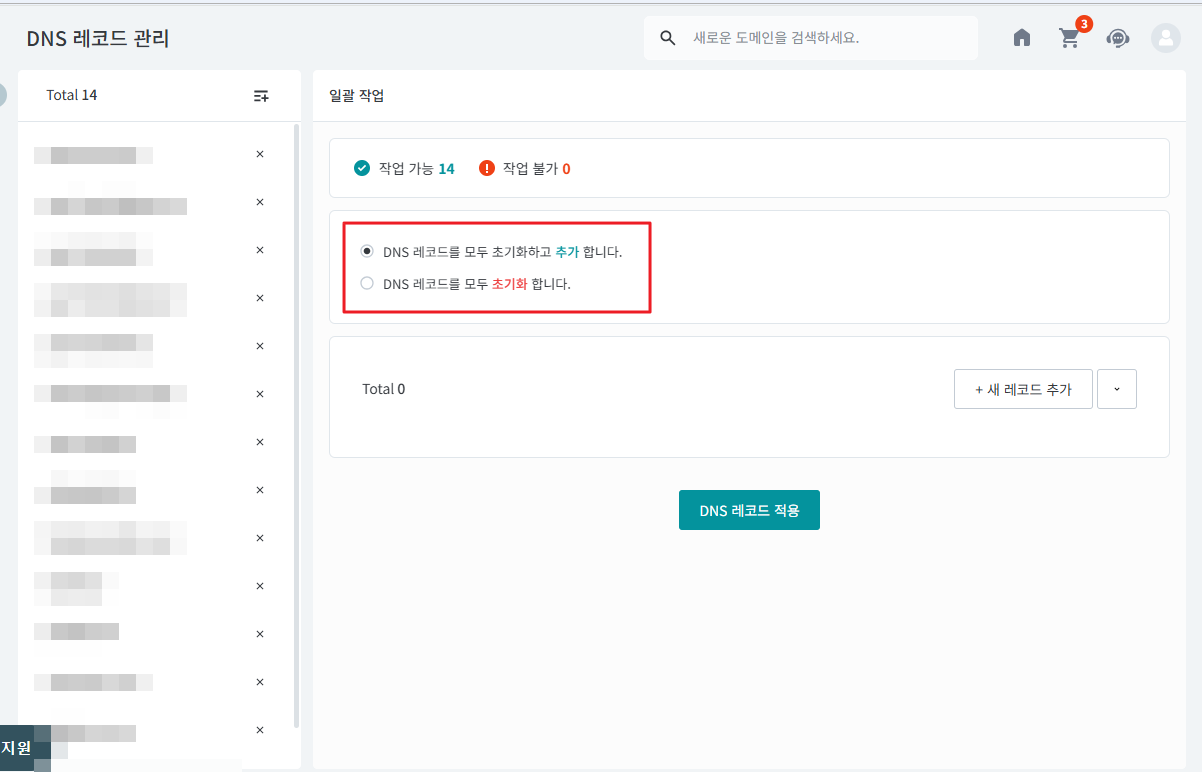Select the second domain in the list

[110, 206]
